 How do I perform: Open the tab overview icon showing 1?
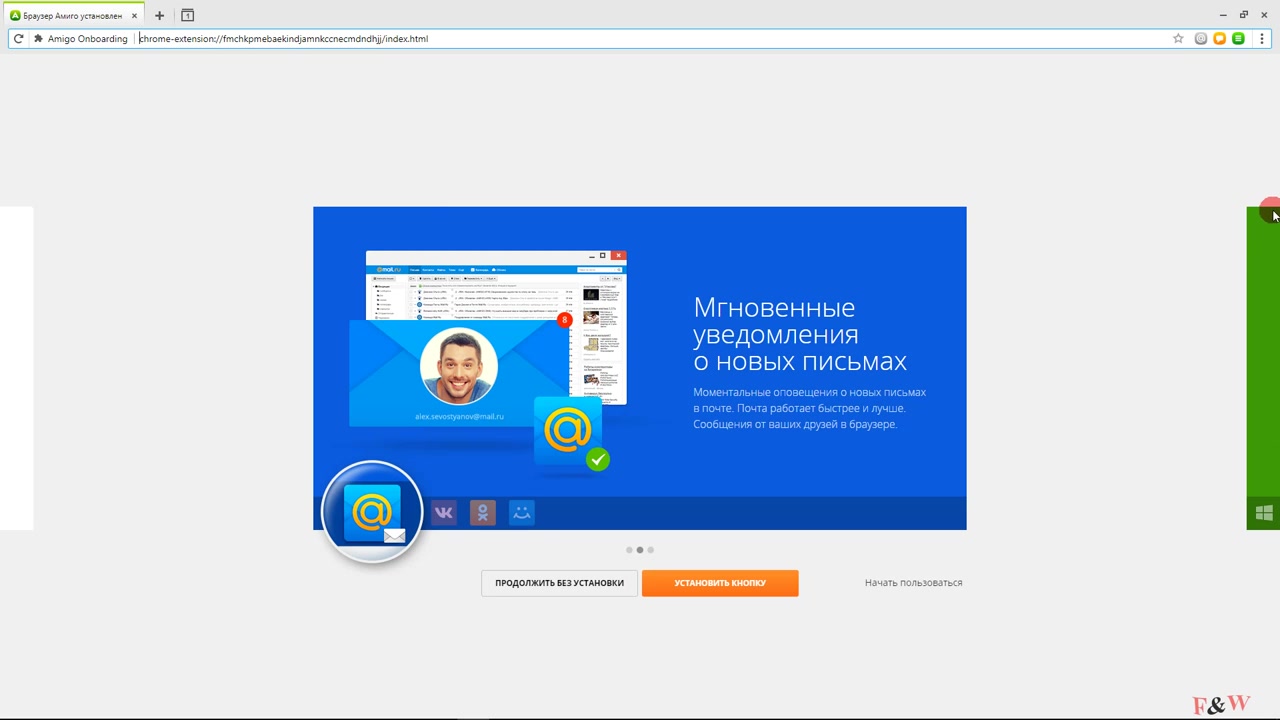click(187, 15)
